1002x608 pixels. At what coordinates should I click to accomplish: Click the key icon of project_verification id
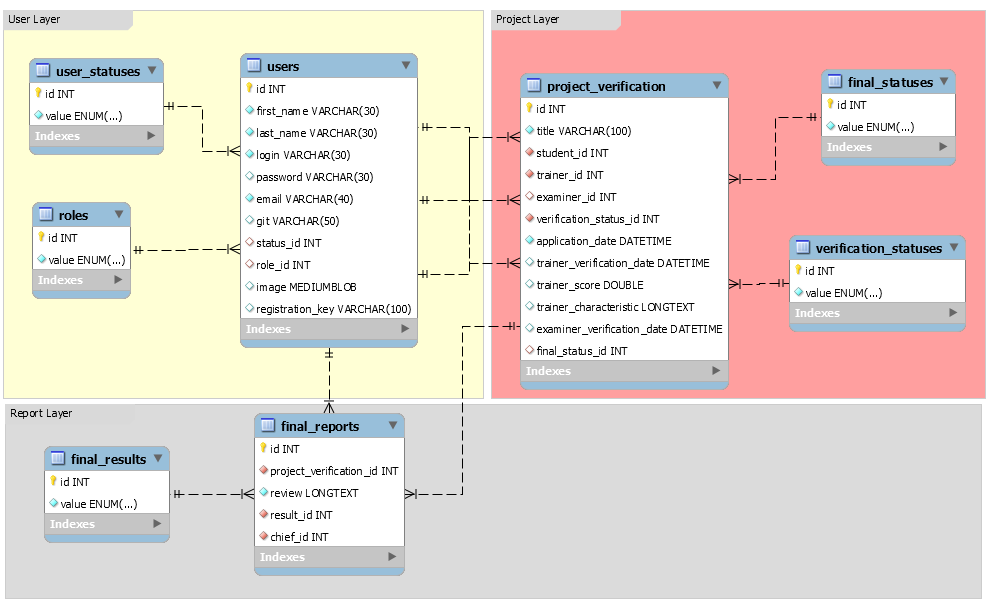point(530,107)
